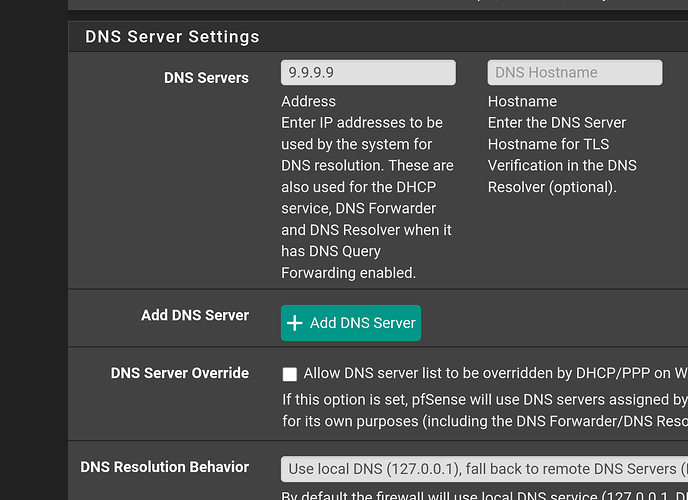Screen dimensions: 688x500
Task: Click the 'TLS Verification' hostname help text
Action: 562,165
